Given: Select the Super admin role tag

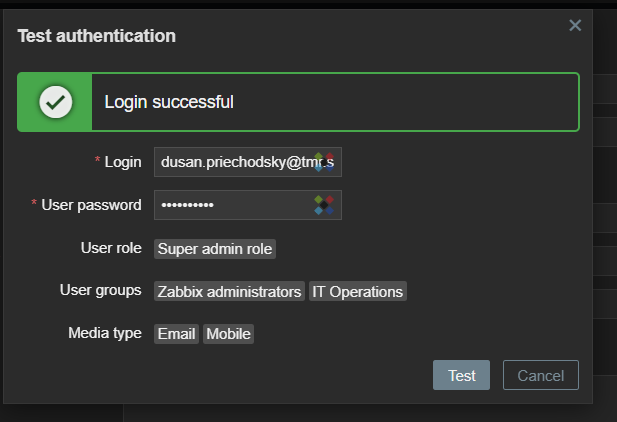Looking at the screenshot, I should [215, 248].
